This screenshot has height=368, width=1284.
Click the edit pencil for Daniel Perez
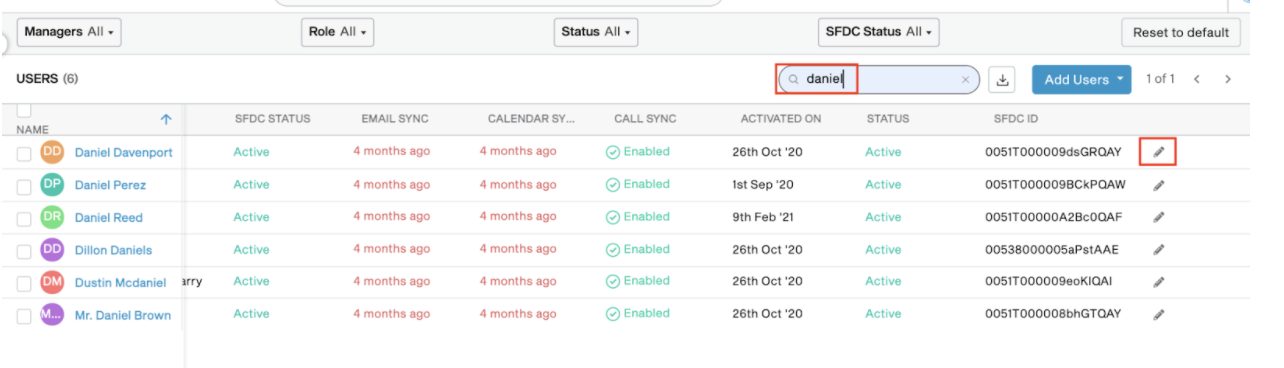[x=1159, y=185]
